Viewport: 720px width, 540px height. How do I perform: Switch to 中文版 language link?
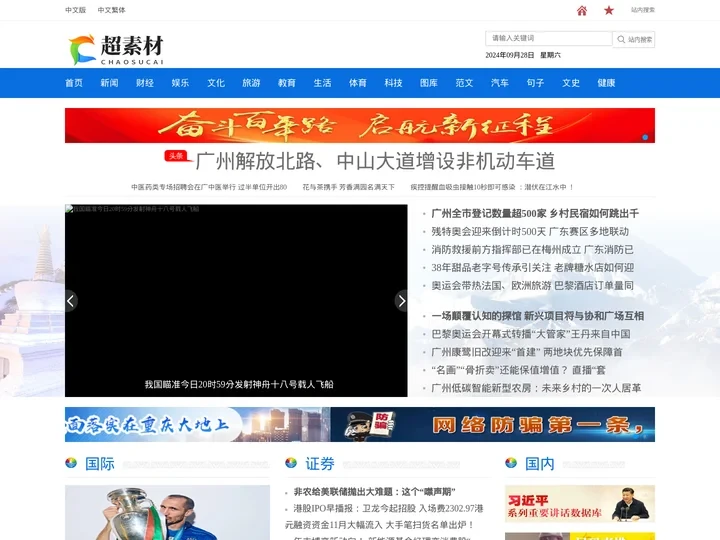point(76,10)
